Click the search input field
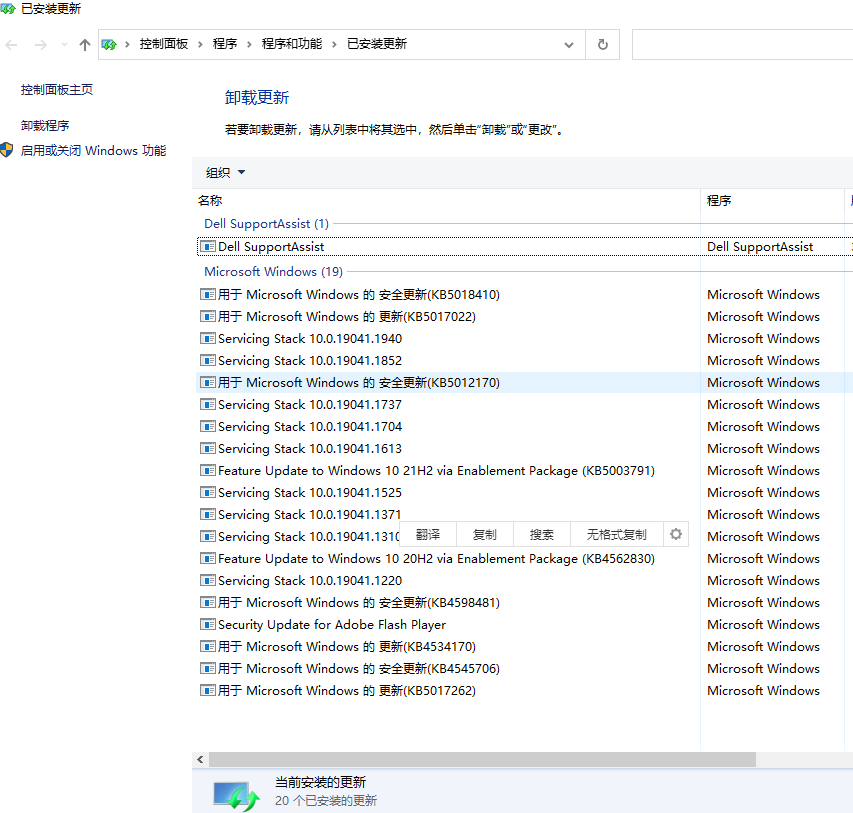Viewport: 853px width, 813px height. click(x=742, y=45)
